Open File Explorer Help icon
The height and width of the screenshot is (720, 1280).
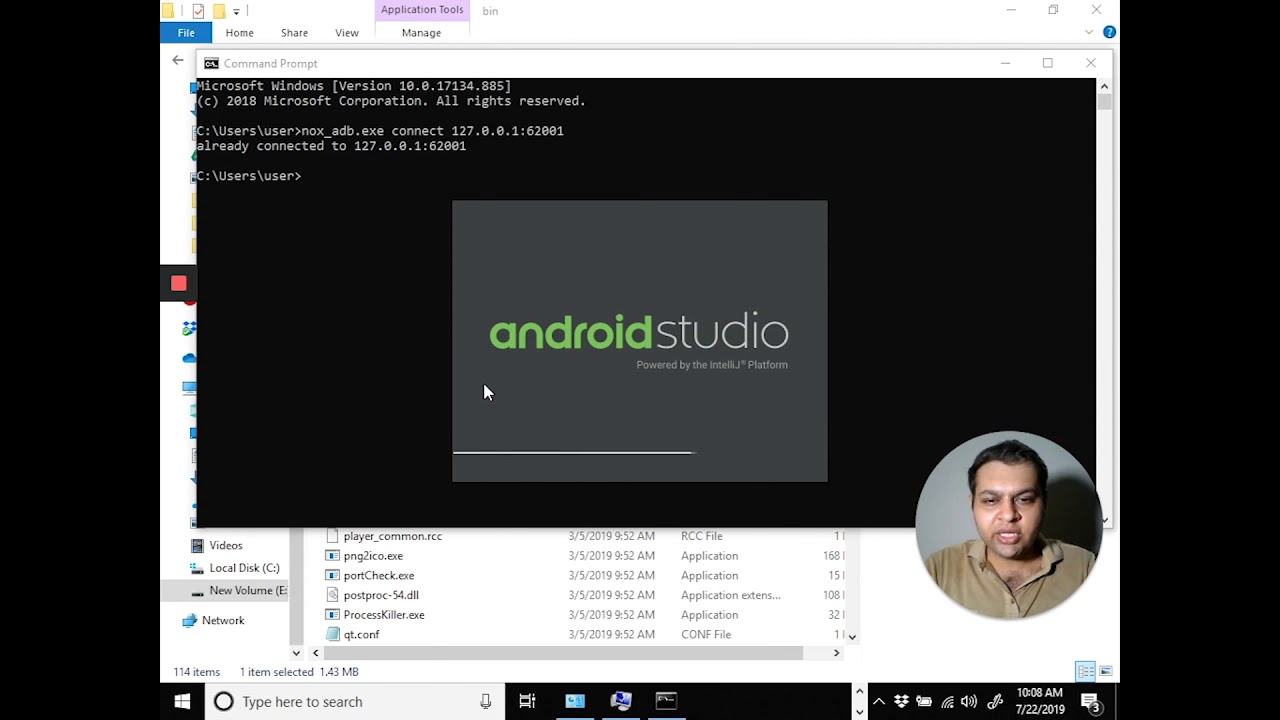[1109, 32]
